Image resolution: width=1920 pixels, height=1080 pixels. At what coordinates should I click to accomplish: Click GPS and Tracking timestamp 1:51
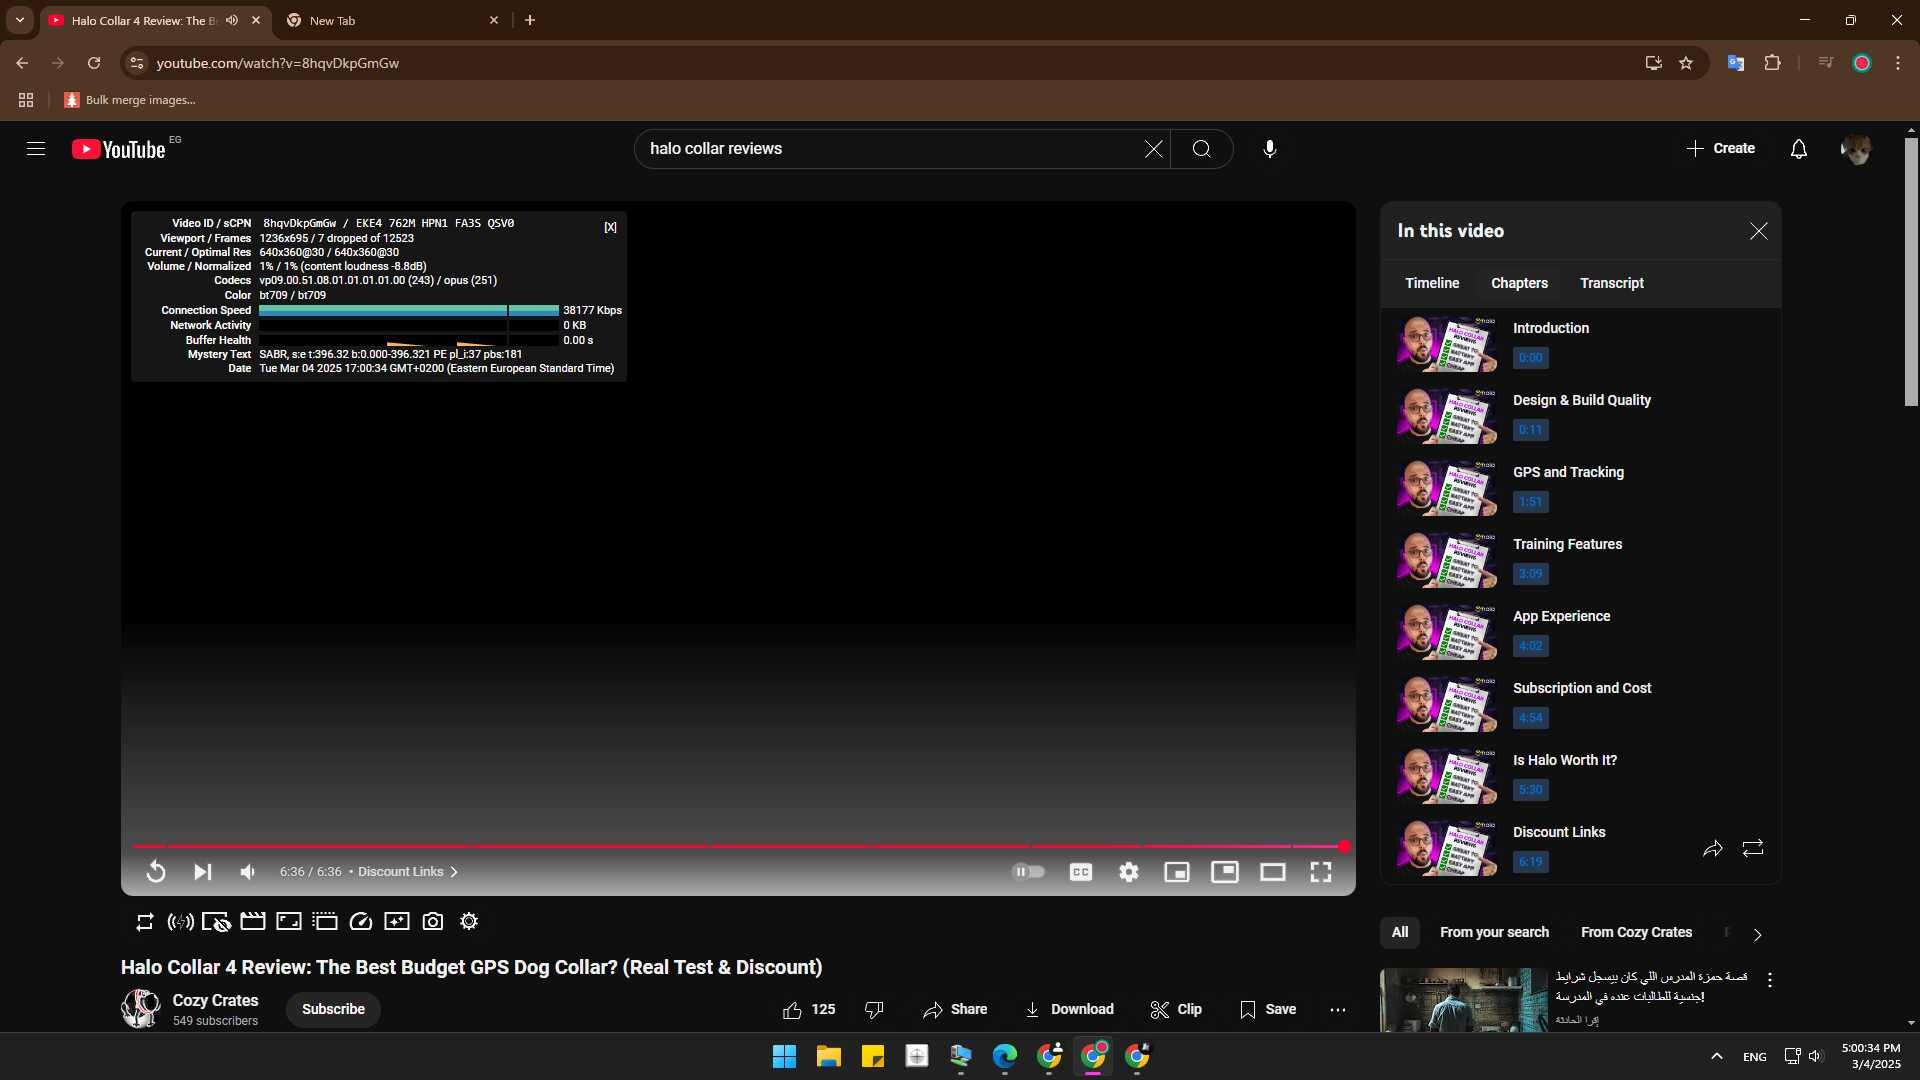point(1530,502)
